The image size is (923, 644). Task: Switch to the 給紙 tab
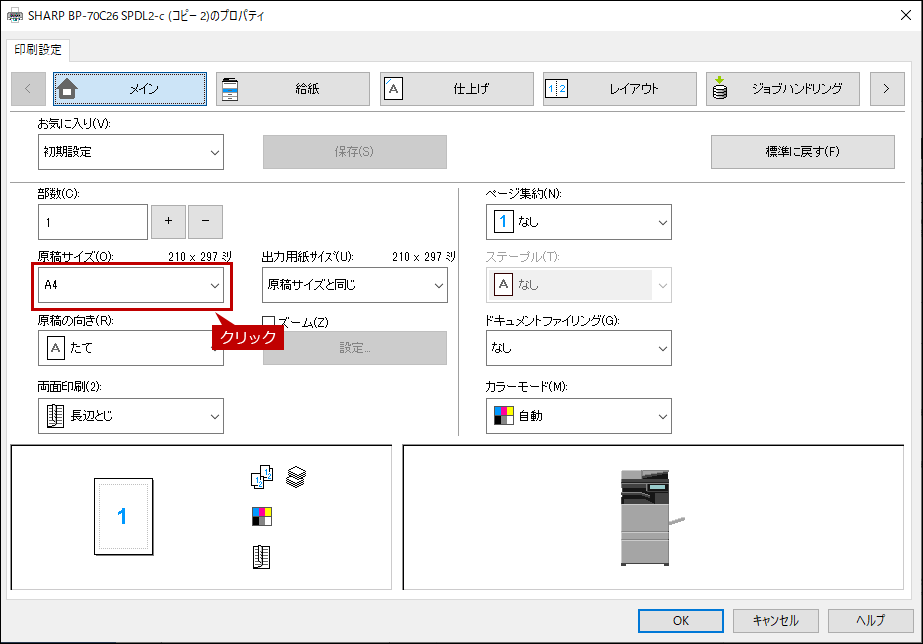point(293,89)
